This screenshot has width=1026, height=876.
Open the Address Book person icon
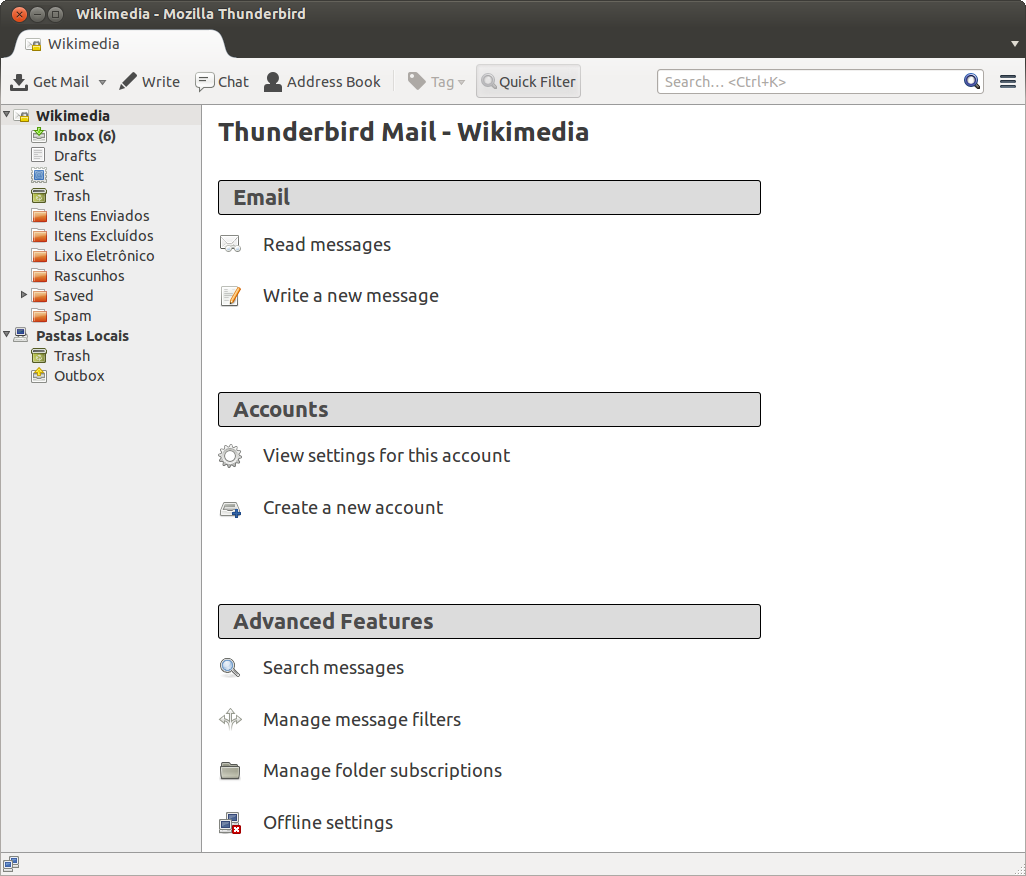click(x=273, y=82)
